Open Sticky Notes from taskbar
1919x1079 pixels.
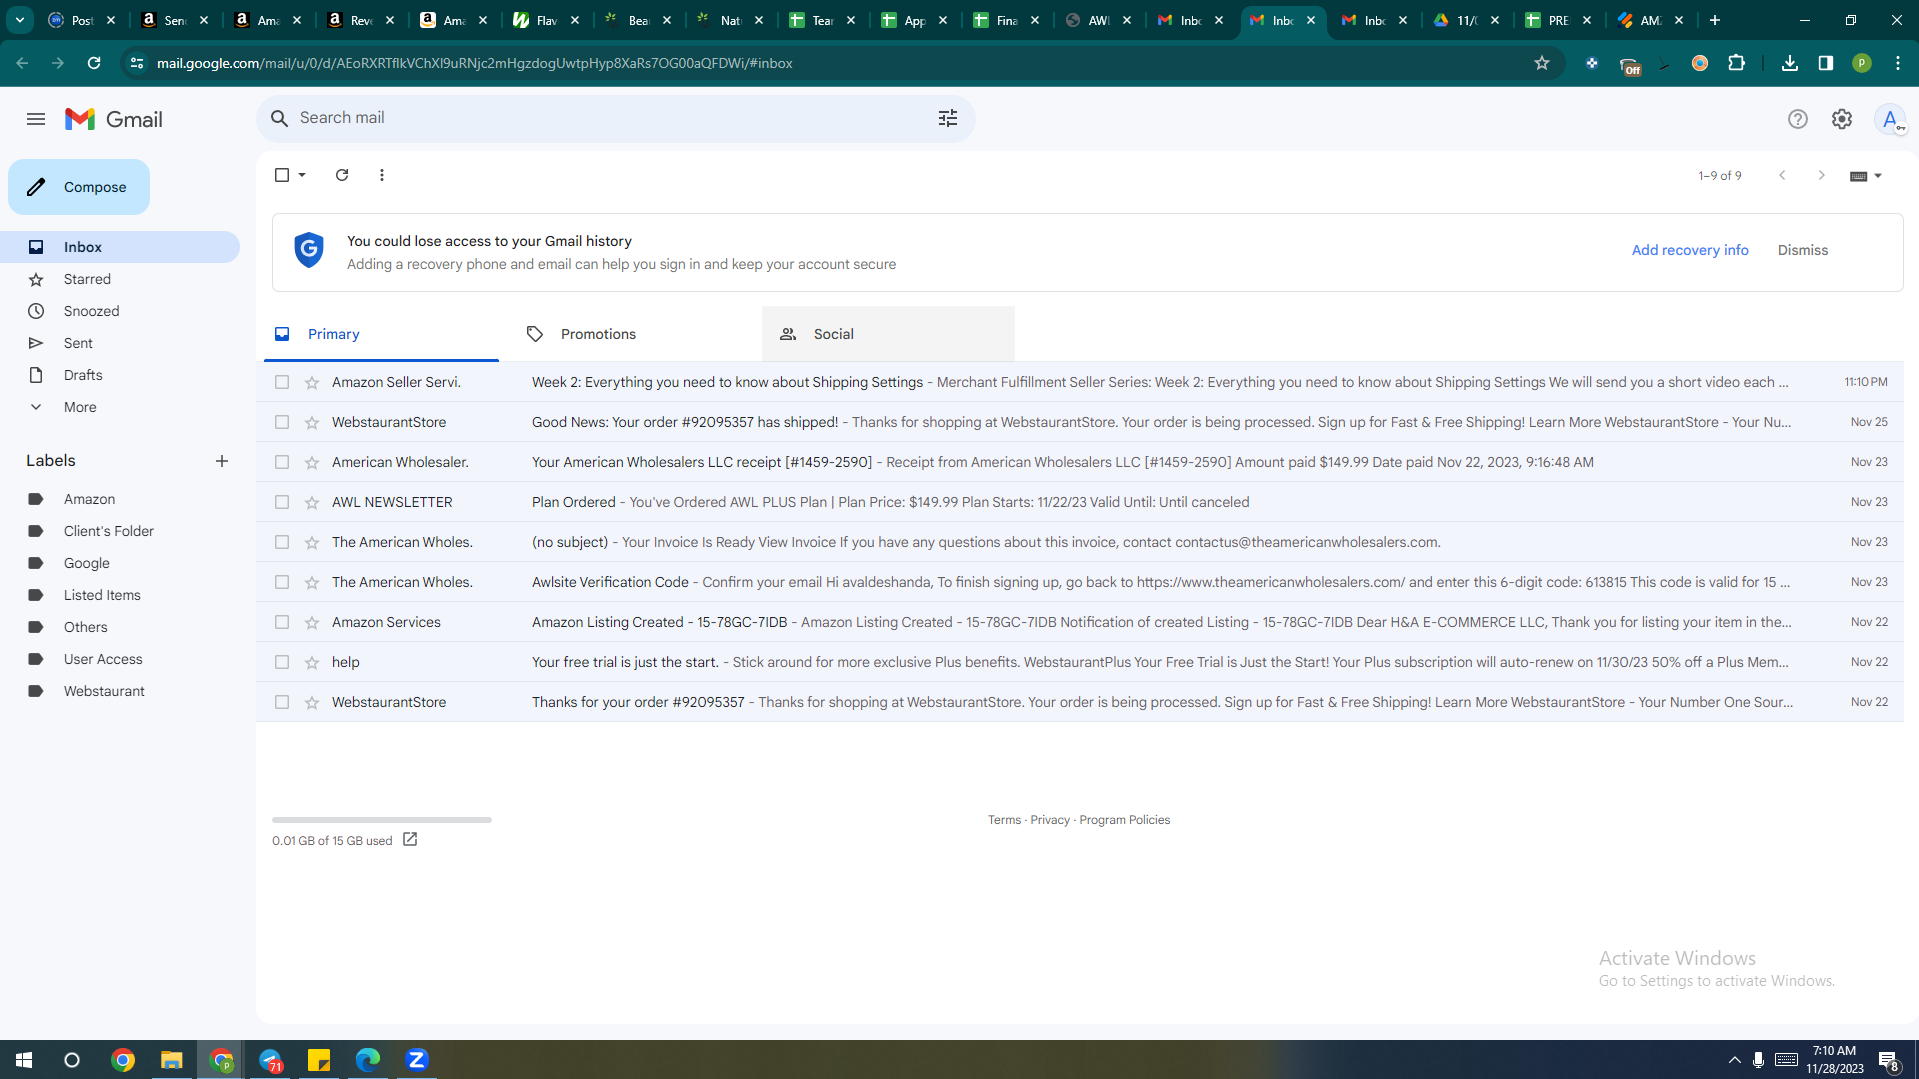point(319,1060)
